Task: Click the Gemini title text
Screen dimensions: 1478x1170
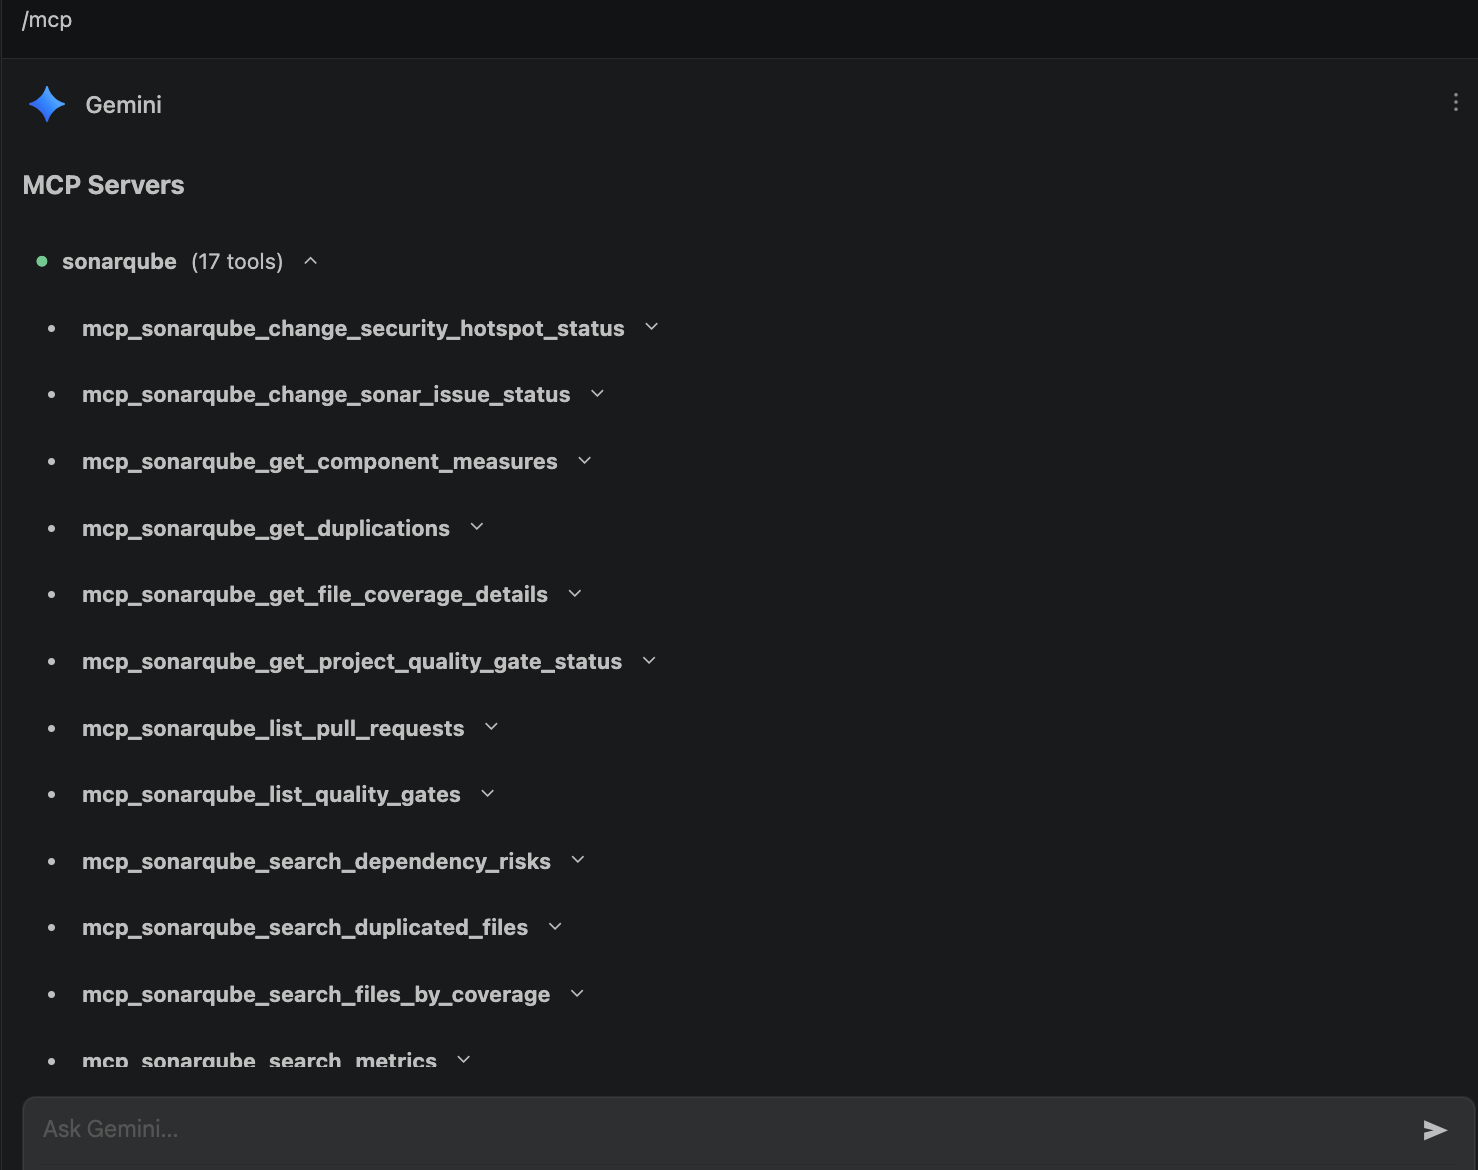Action: 123,105
